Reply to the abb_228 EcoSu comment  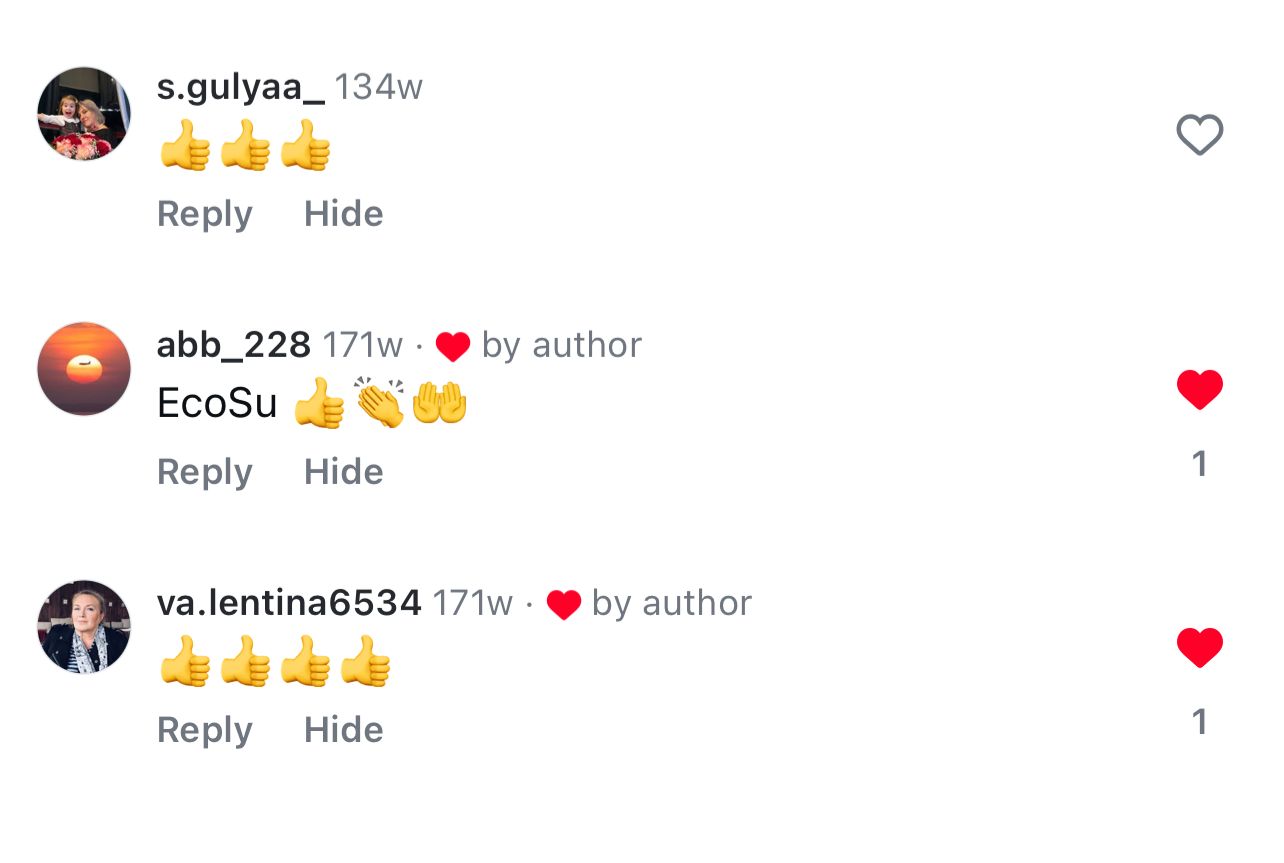[x=204, y=472]
